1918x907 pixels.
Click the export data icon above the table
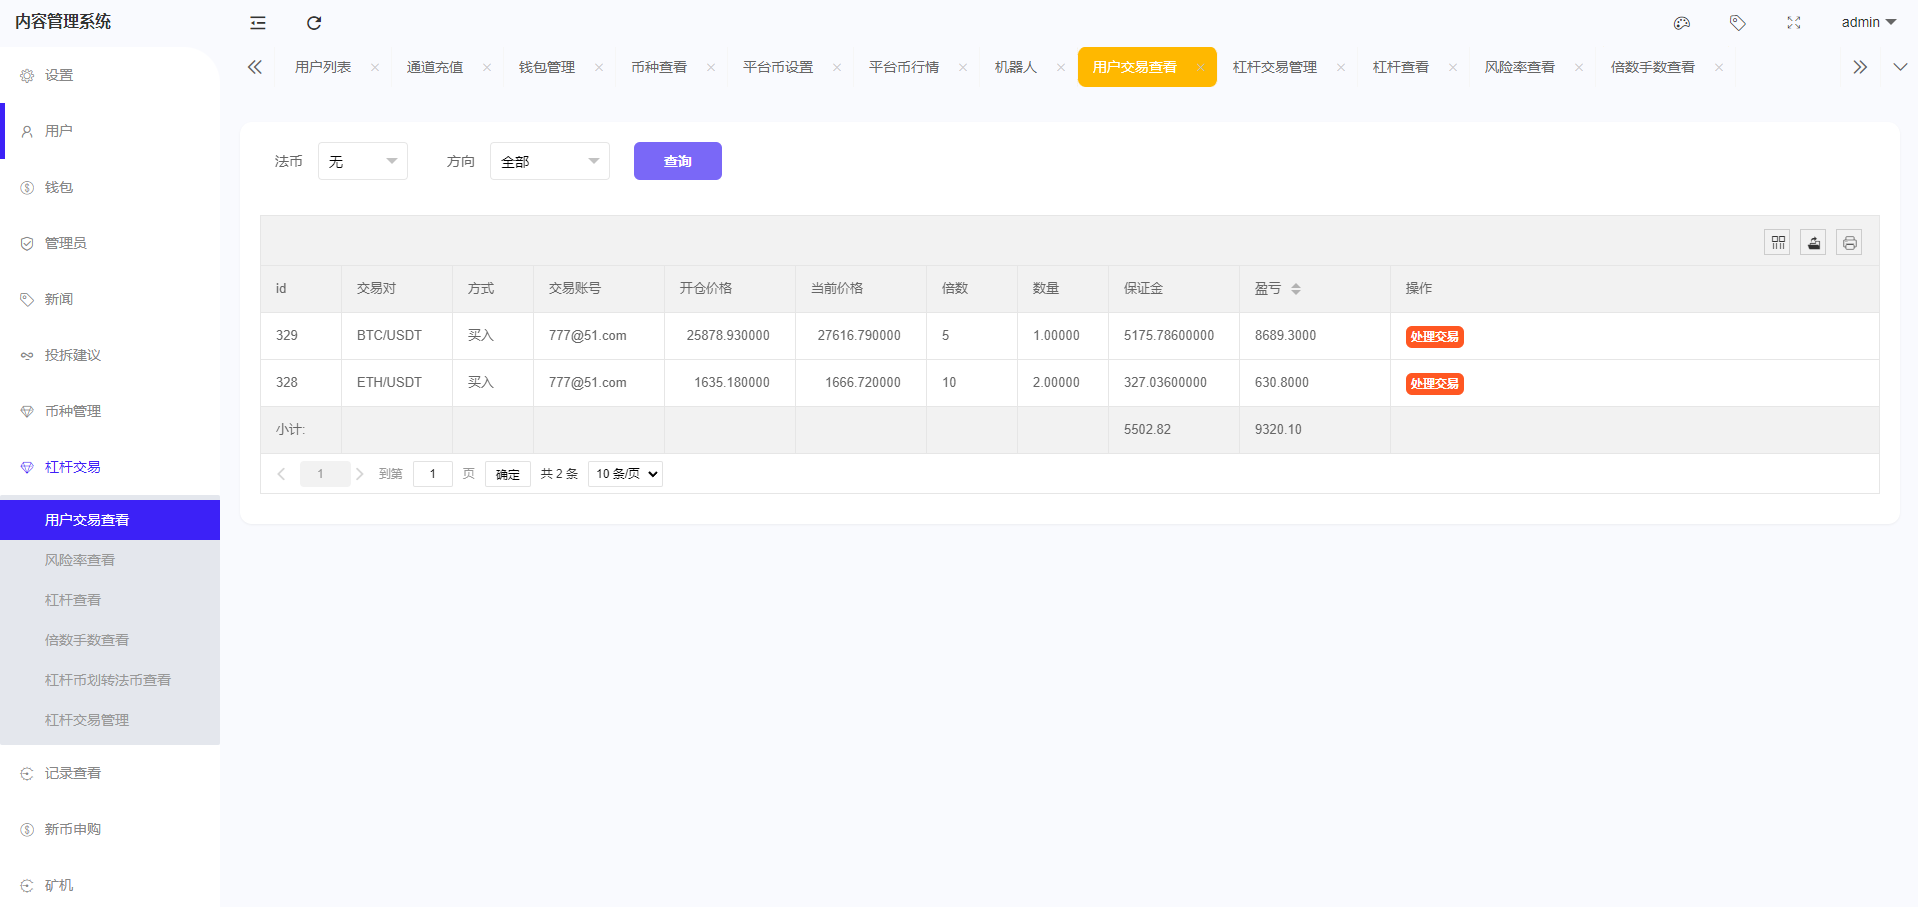pos(1813,242)
